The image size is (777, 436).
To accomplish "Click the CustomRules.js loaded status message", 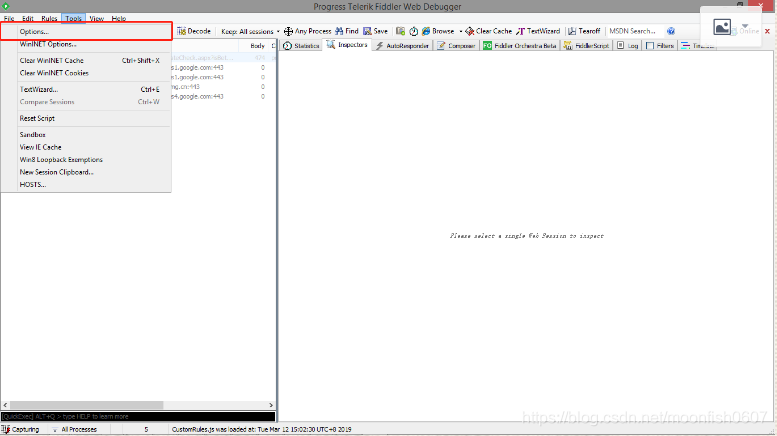I will pos(261,430).
